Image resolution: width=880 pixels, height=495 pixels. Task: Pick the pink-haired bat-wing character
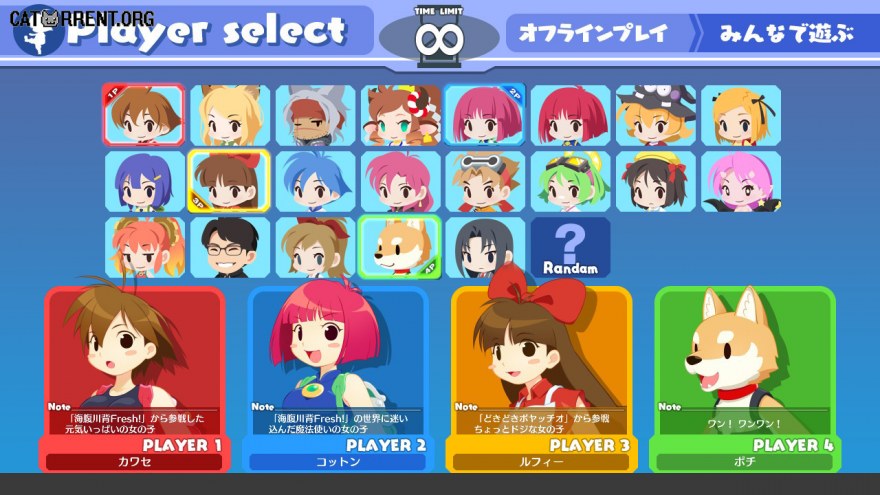741,182
